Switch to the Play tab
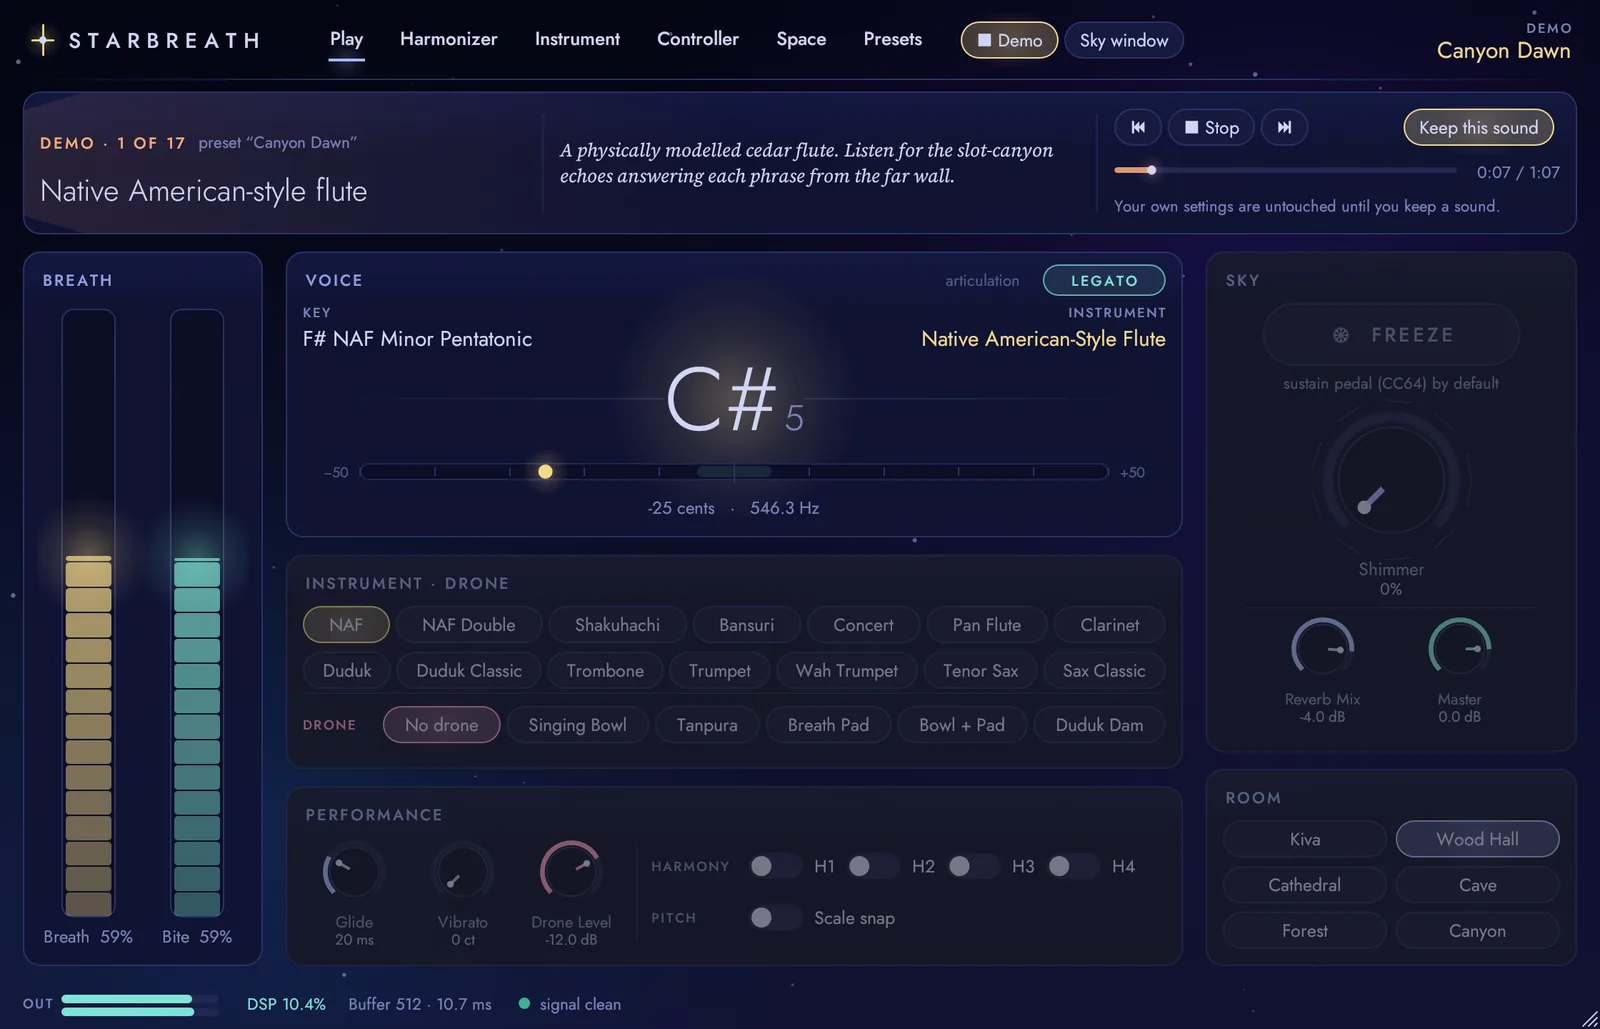Screen dimensions: 1600x1029 (x=346, y=39)
